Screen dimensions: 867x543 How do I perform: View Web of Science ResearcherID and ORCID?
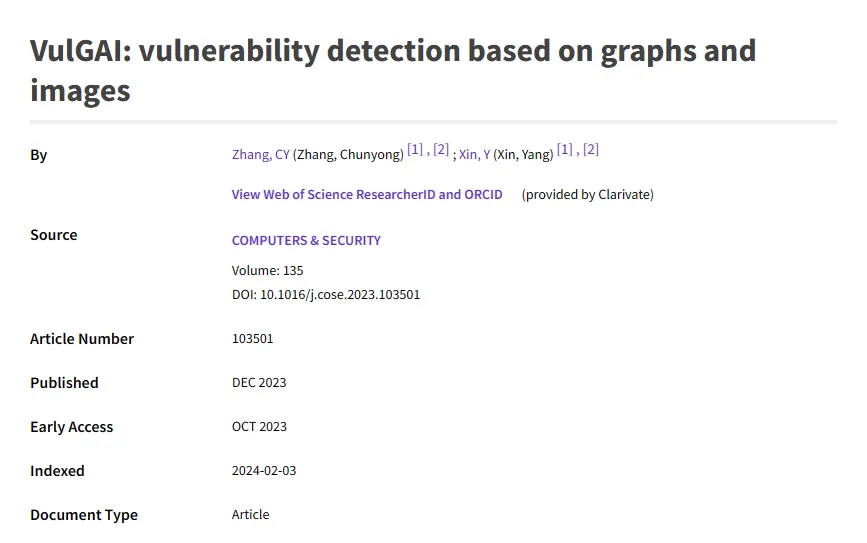click(x=367, y=194)
